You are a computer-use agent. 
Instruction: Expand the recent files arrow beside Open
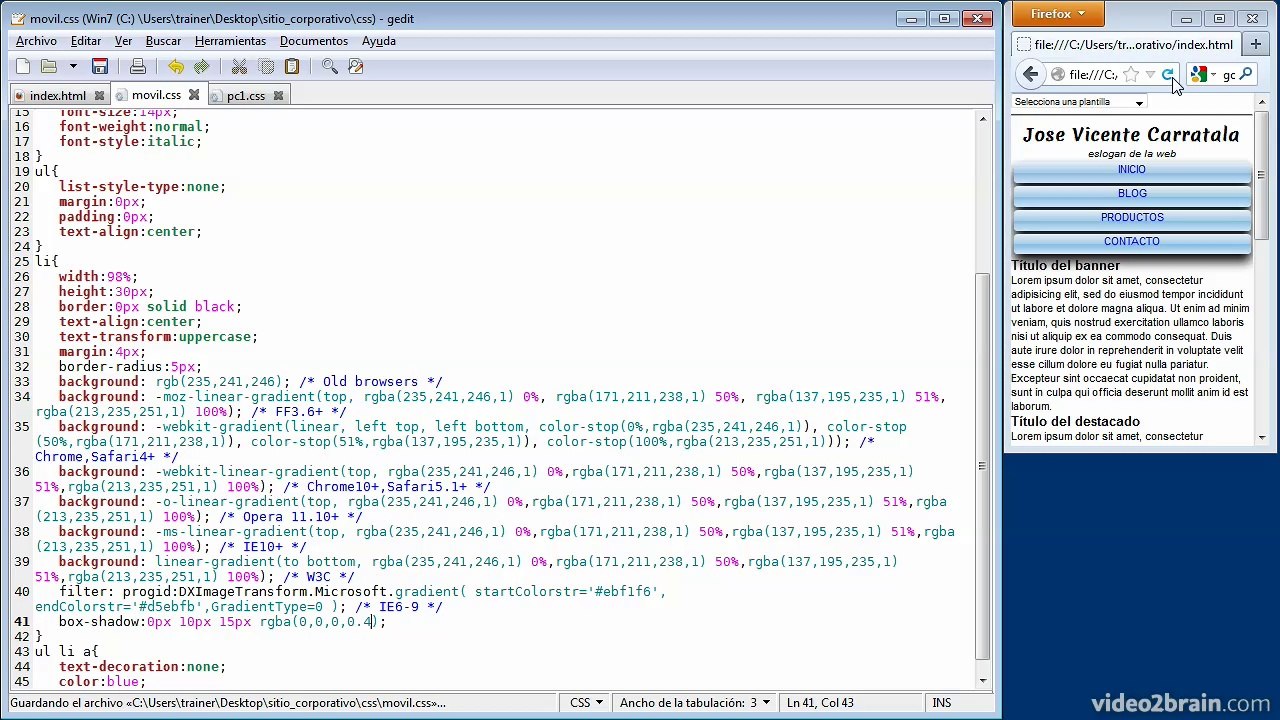[x=73, y=67]
